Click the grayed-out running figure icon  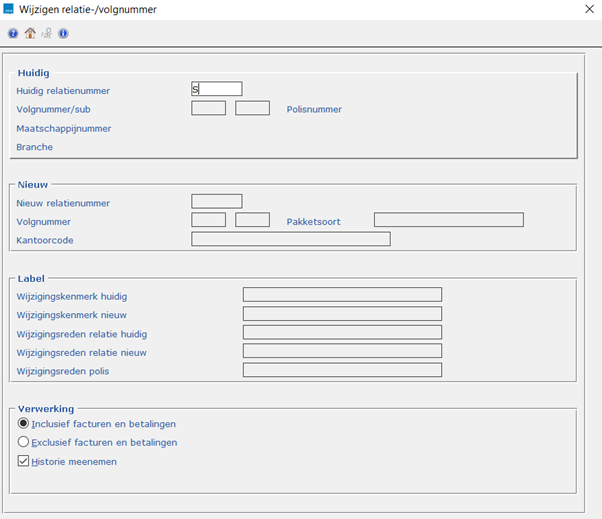point(46,33)
